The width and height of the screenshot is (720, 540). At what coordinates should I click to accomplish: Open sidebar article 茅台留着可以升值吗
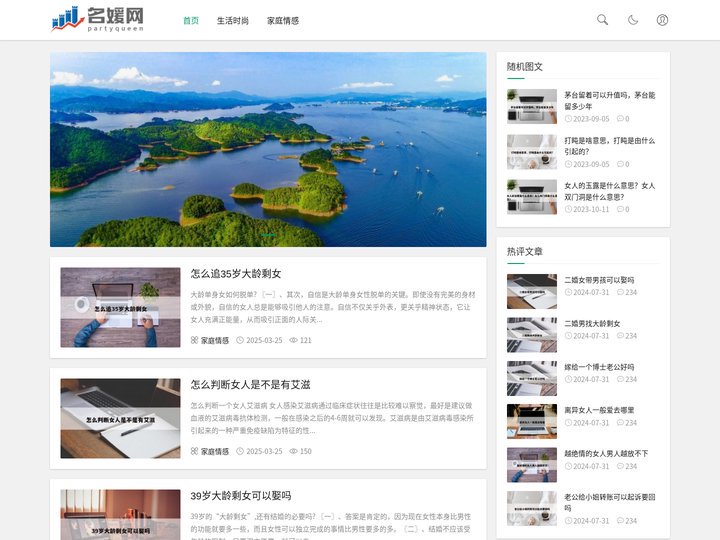pos(609,101)
